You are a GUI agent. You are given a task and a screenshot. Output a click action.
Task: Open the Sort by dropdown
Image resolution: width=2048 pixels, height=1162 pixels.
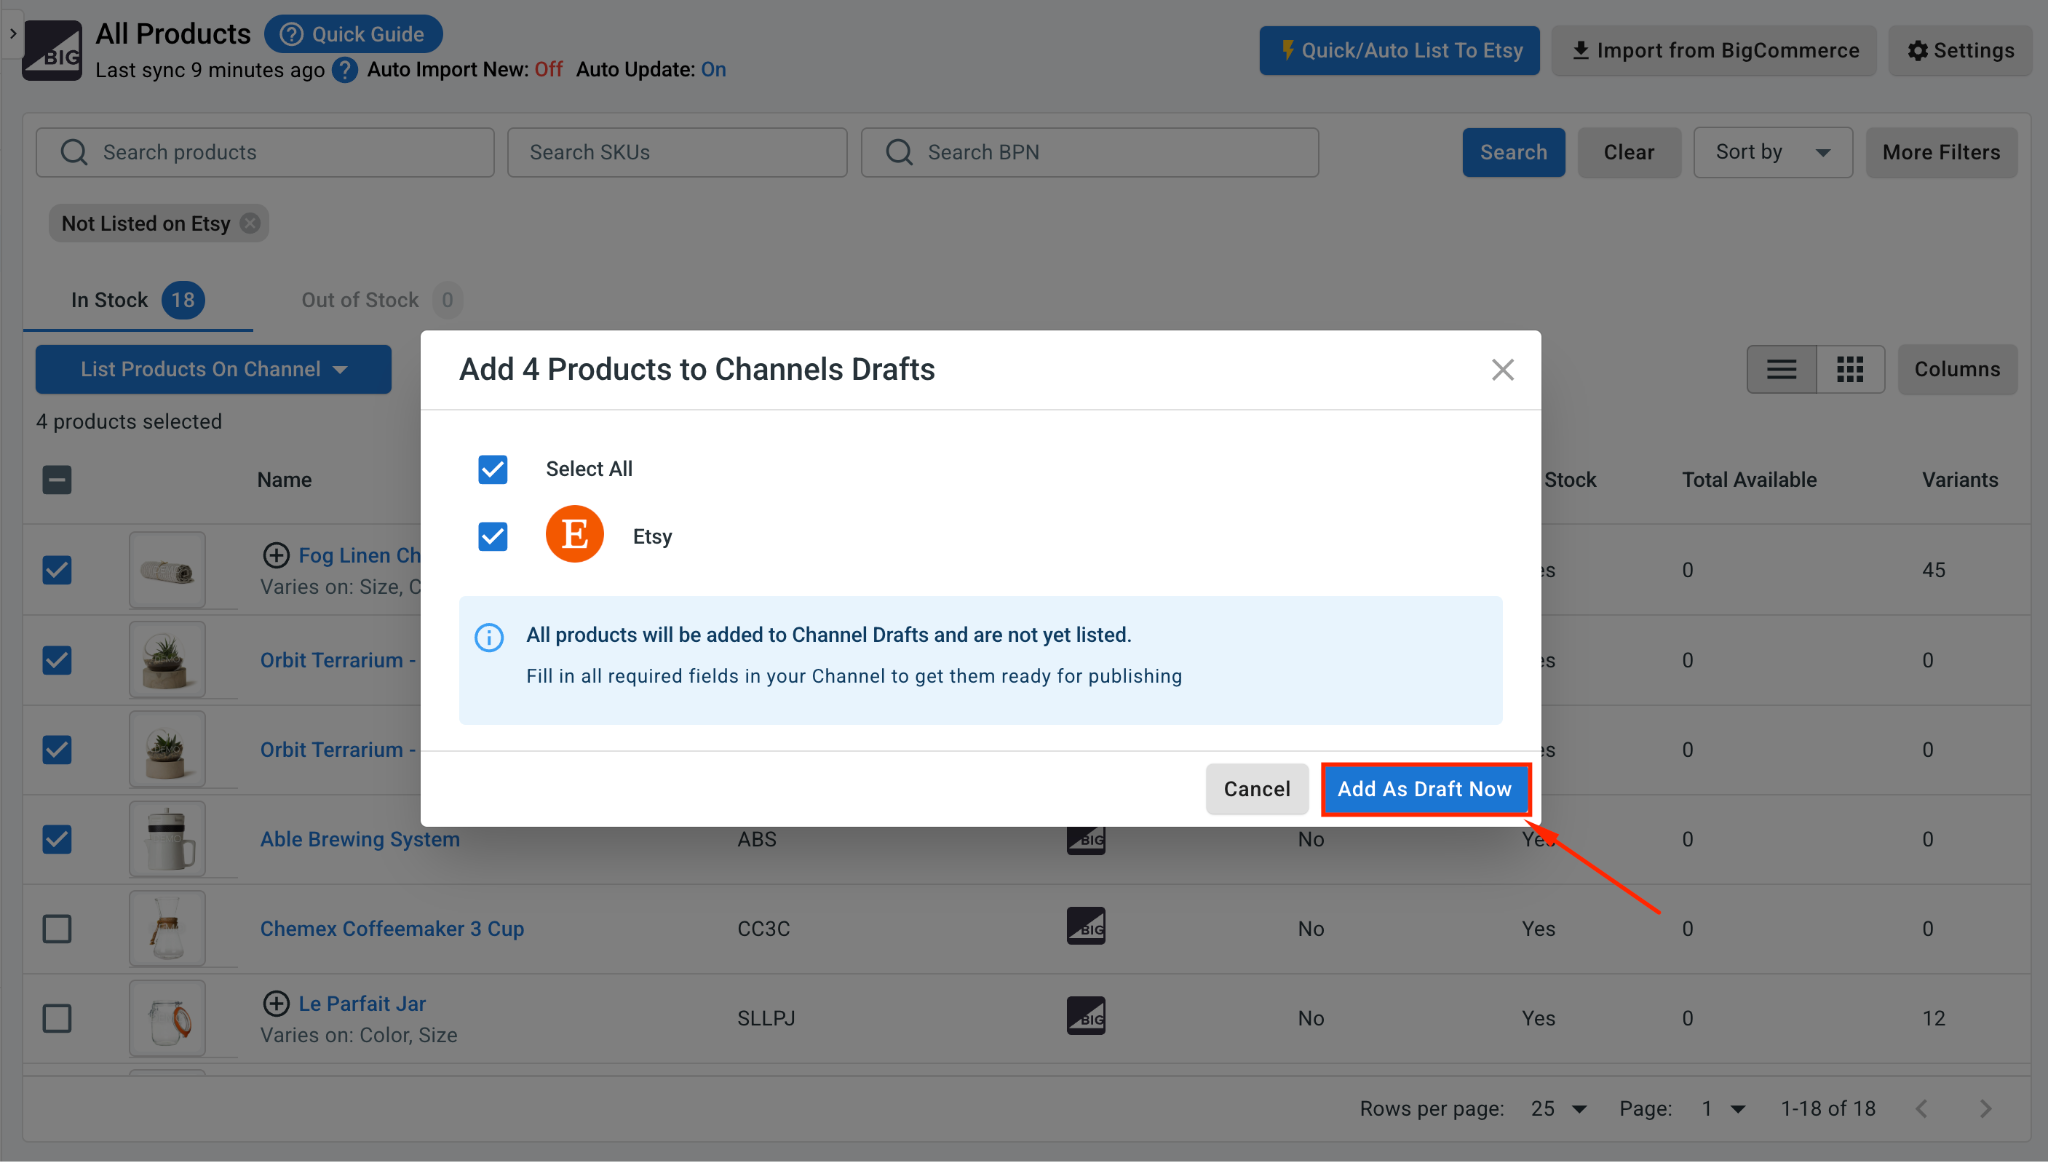click(x=1772, y=152)
